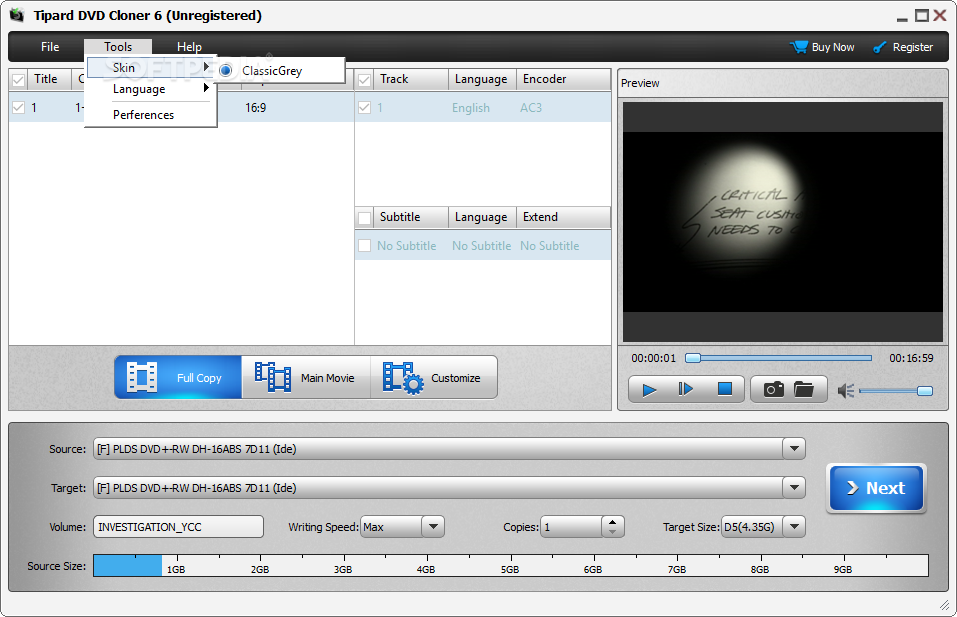Click the Main Movie filmstrip icon
The width and height of the screenshot is (957, 617).
pyautogui.click(x=273, y=377)
